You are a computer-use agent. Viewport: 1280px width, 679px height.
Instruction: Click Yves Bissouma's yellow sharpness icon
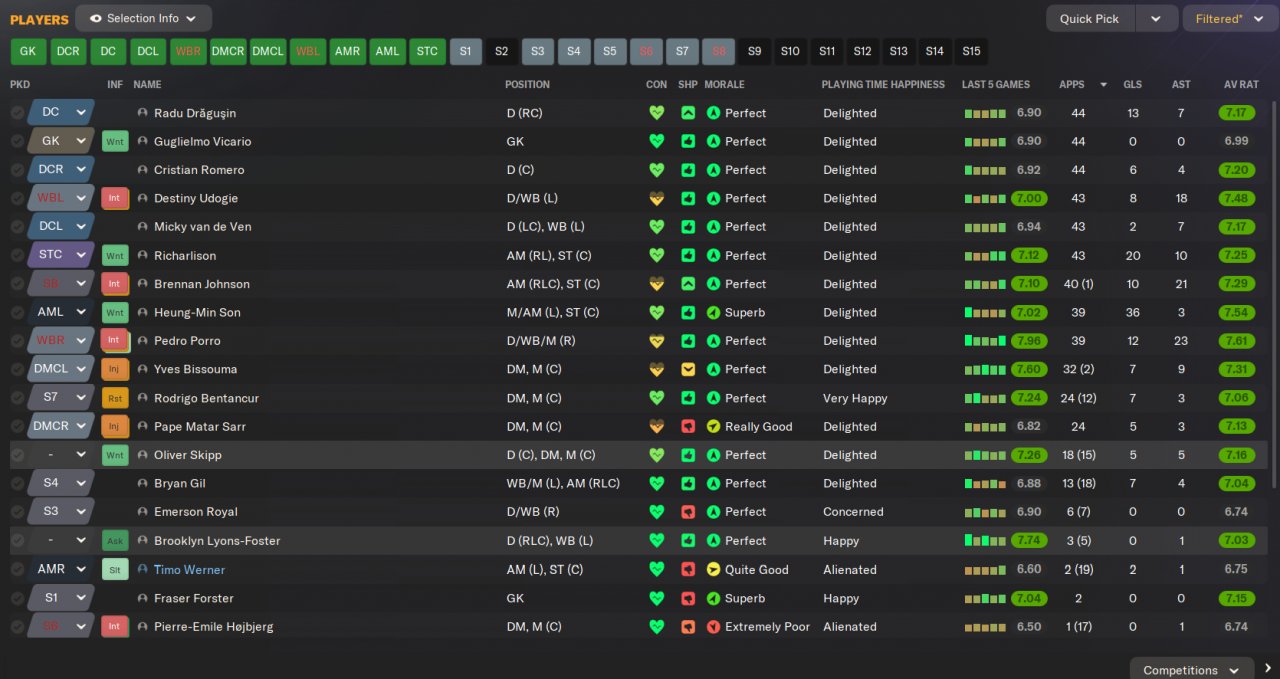point(688,369)
